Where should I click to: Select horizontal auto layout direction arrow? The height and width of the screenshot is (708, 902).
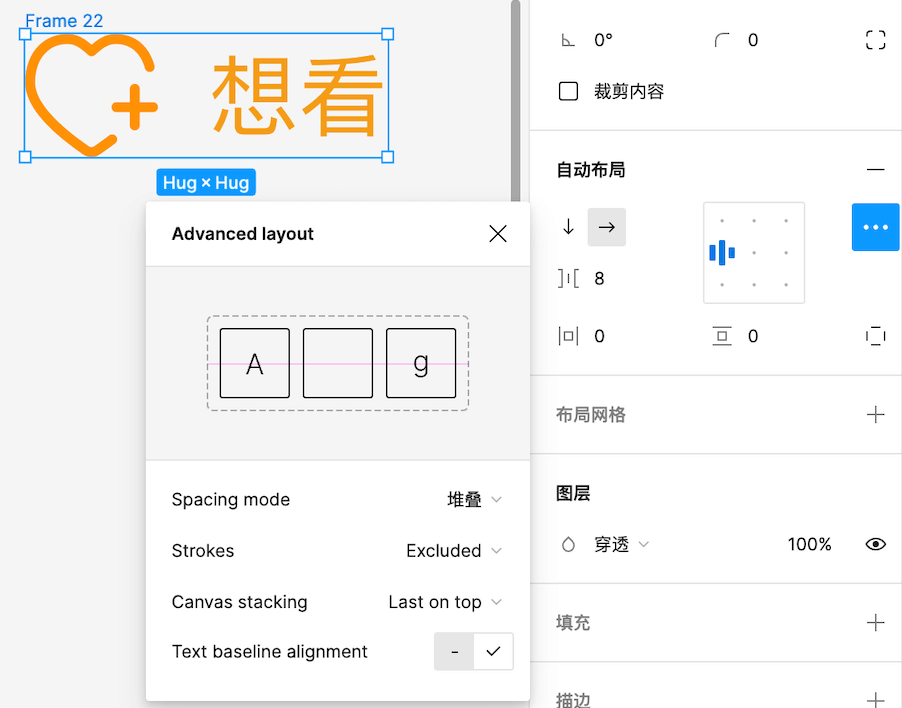[x=606, y=227]
